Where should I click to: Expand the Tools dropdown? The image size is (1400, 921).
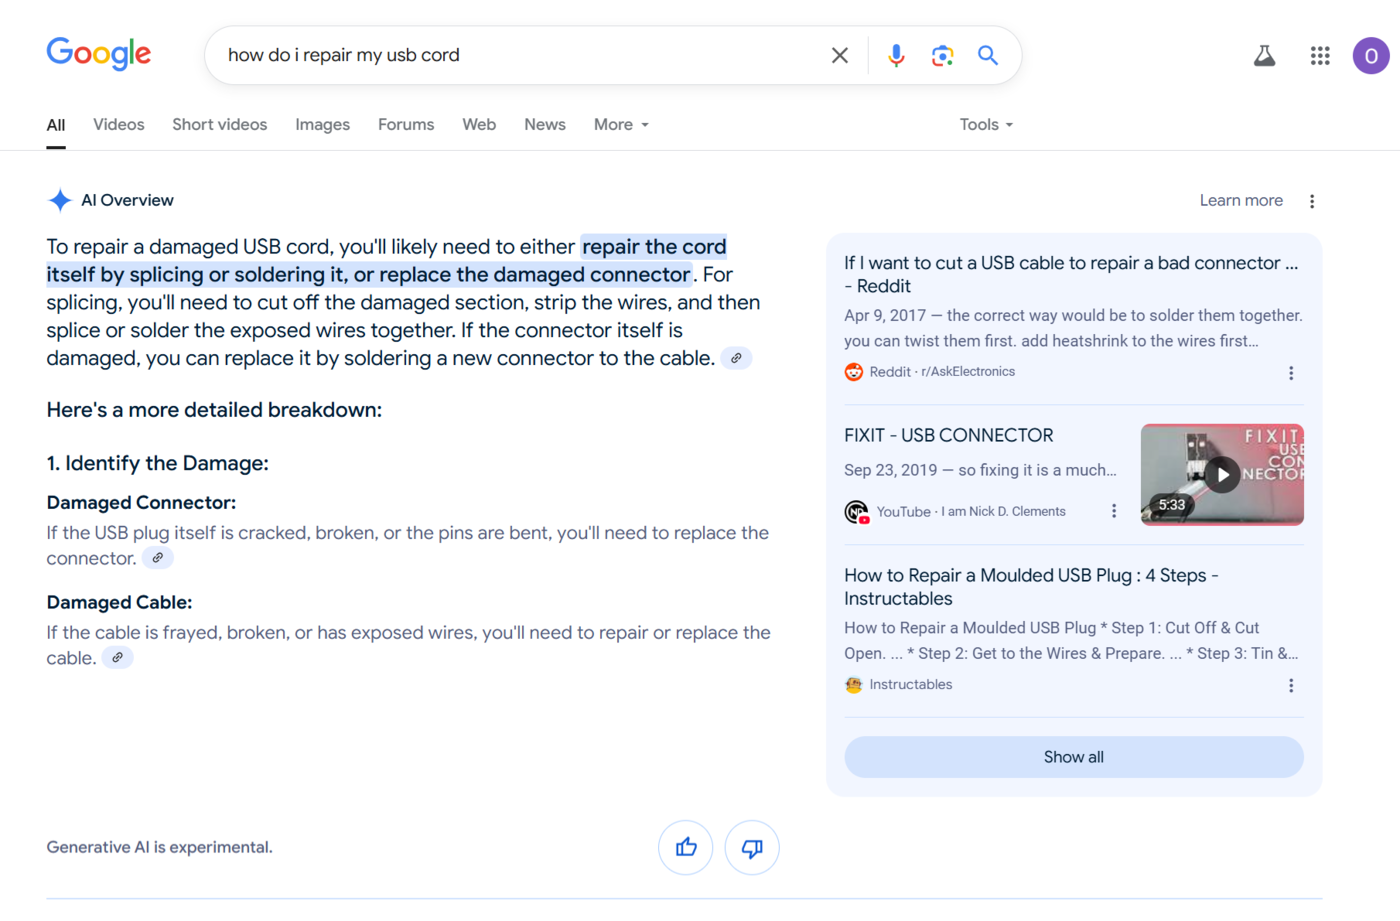(x=986, y=125)
